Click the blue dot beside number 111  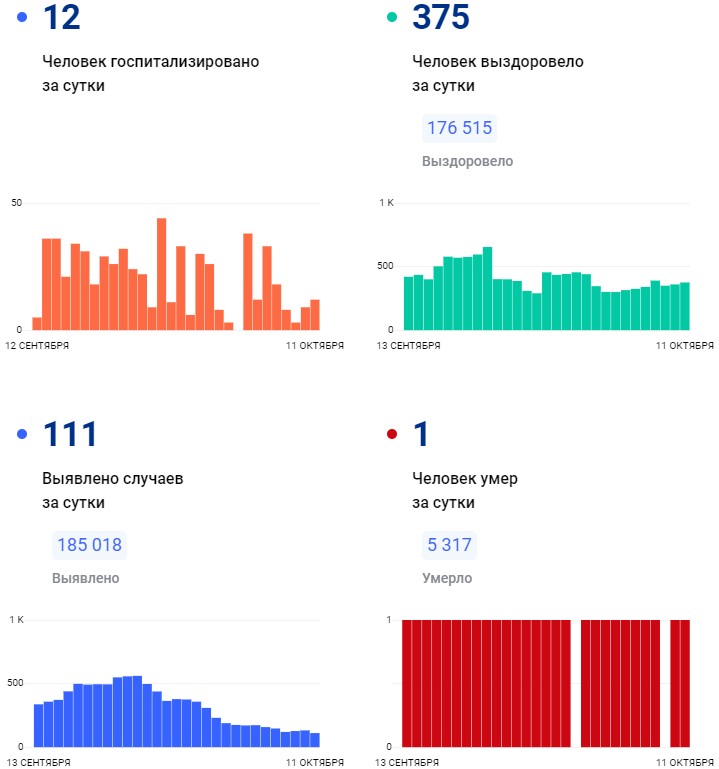pos(22,434)
